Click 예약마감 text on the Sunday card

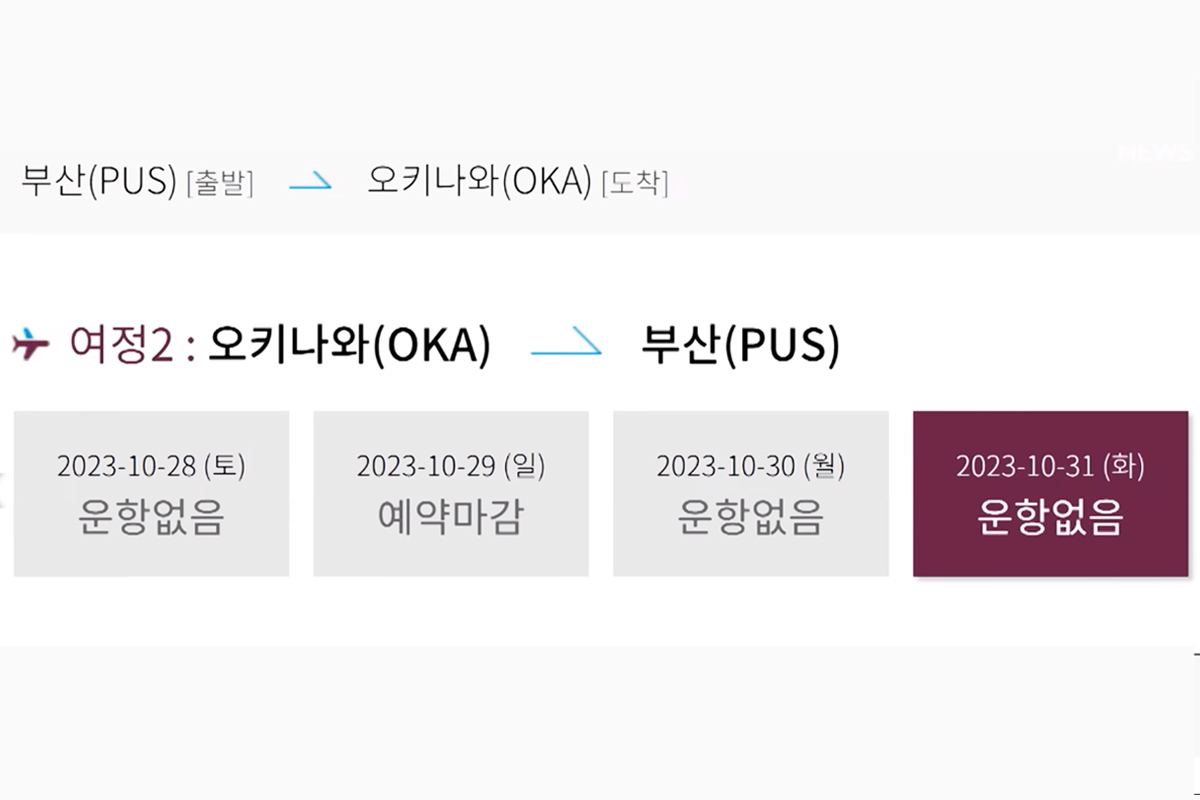coord(451,518)
